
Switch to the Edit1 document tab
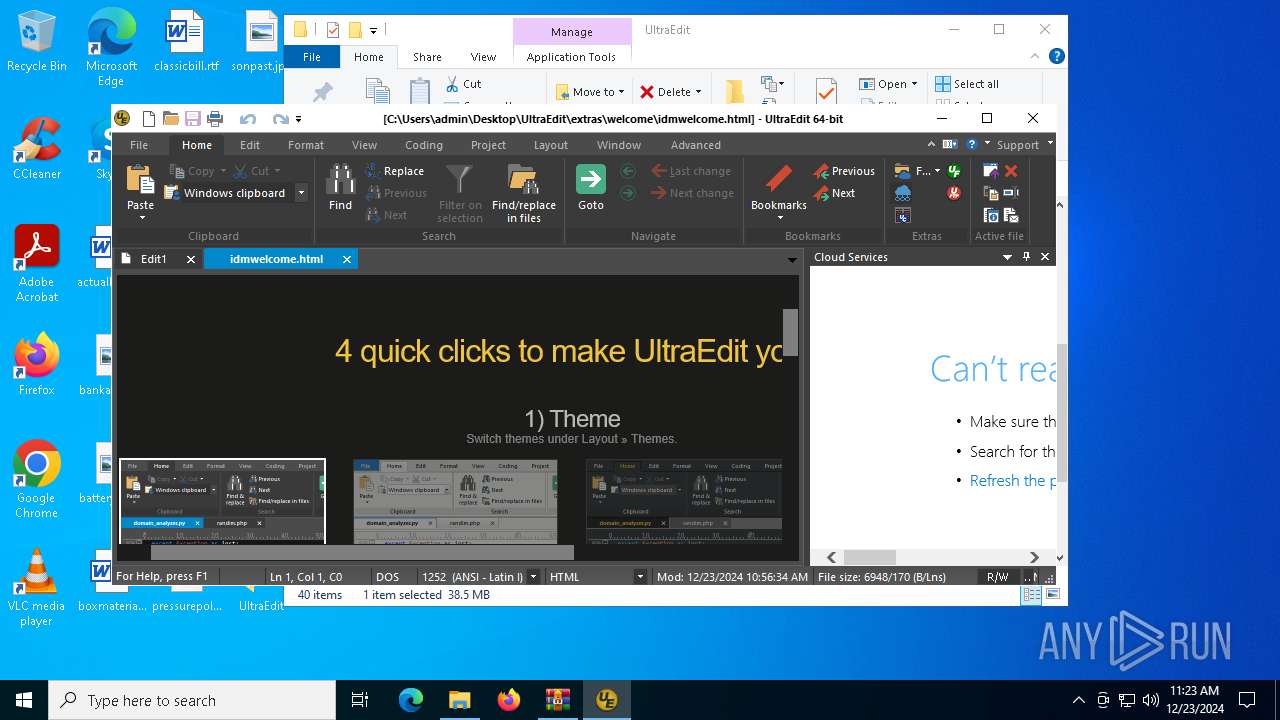153,259
